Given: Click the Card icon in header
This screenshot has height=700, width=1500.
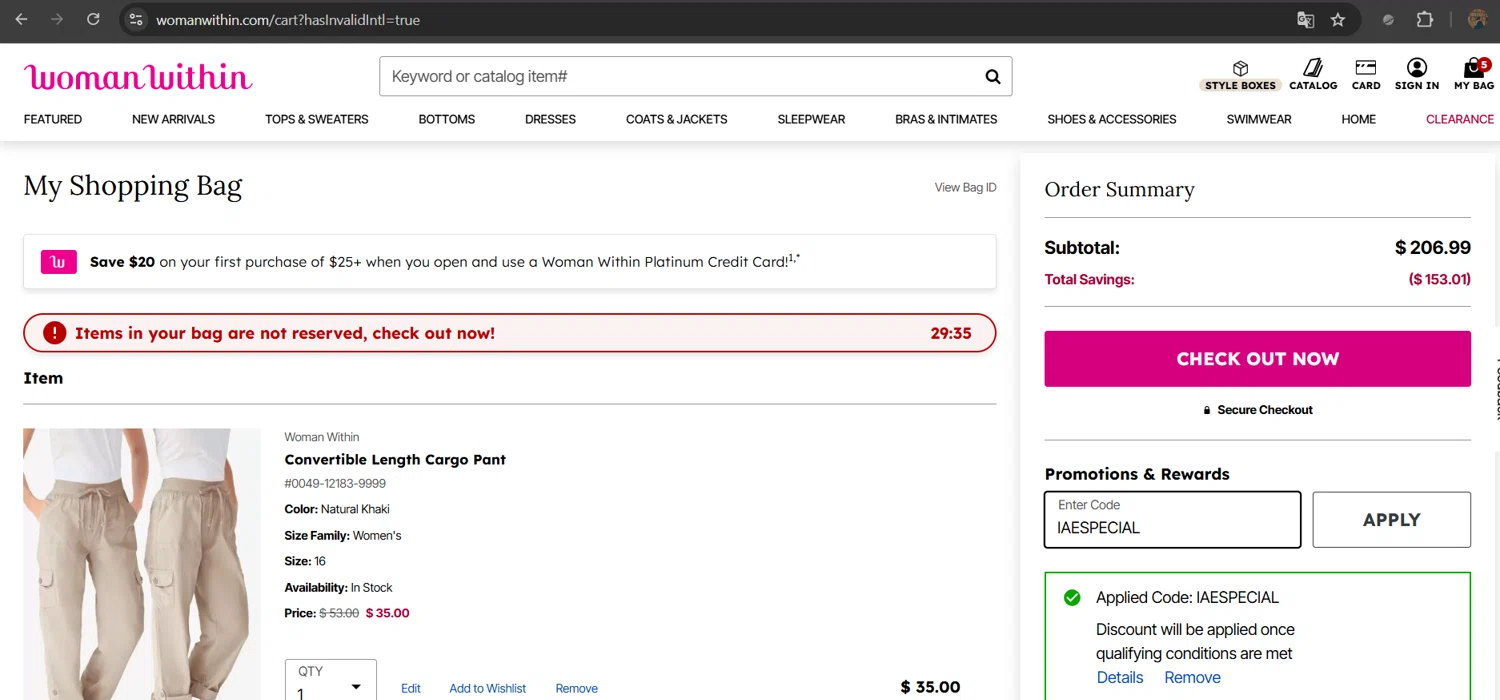Looking at the screenshot, I should click(x=1366, y=68).
